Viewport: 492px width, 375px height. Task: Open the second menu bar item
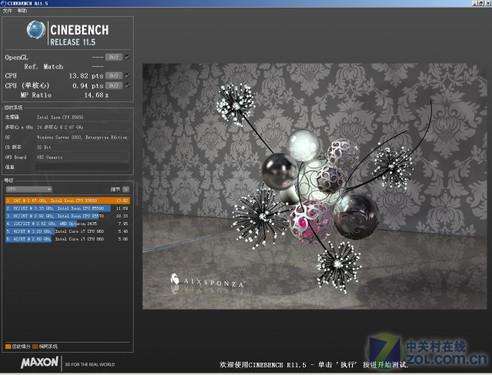click(22, 11)
